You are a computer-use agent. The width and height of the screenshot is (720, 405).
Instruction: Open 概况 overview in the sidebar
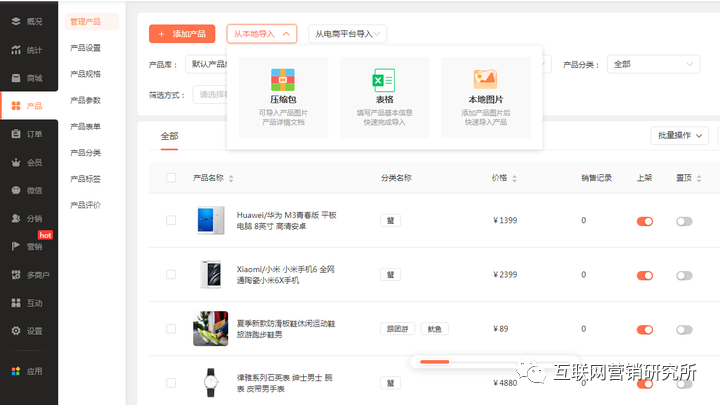(28, 21)
